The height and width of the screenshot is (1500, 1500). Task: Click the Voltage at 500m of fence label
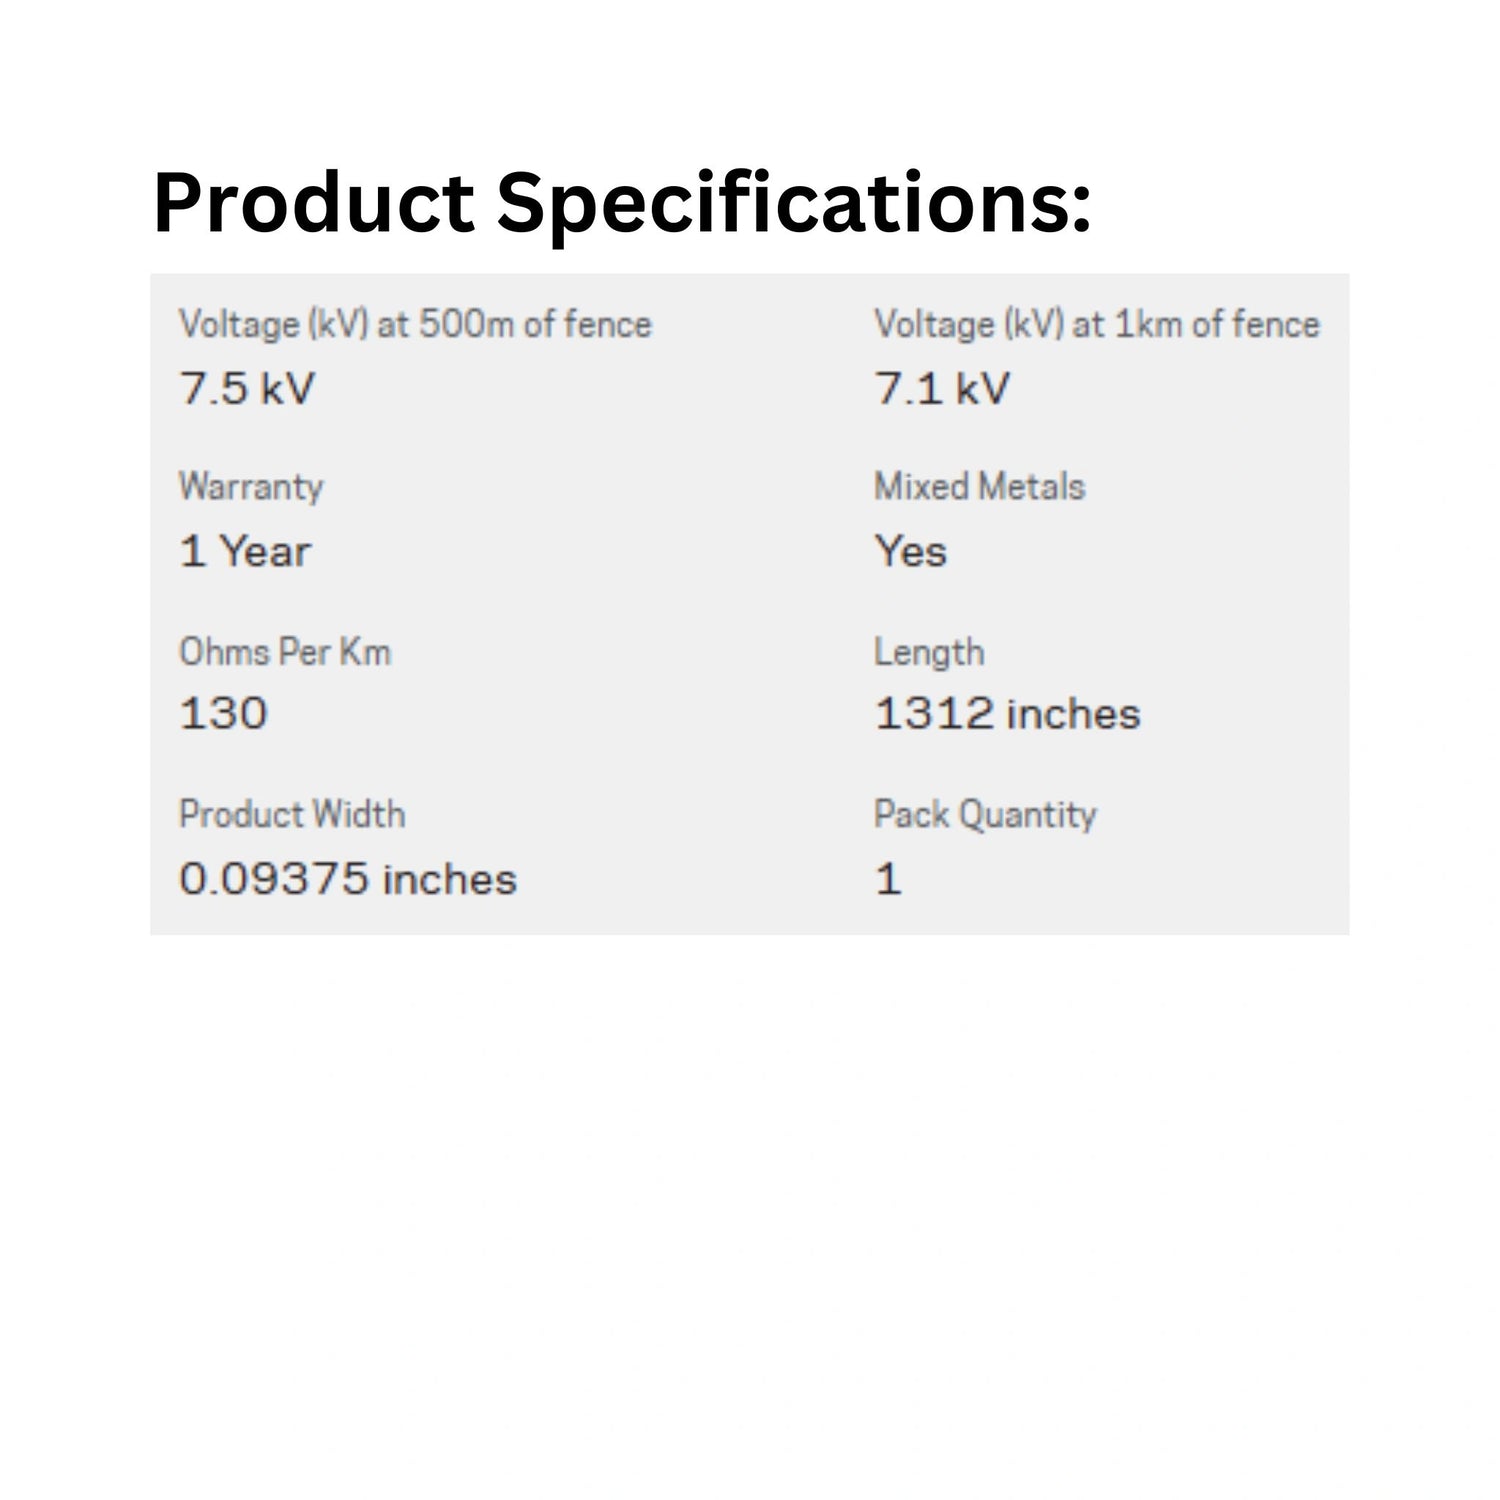click(x=415, y=324)
